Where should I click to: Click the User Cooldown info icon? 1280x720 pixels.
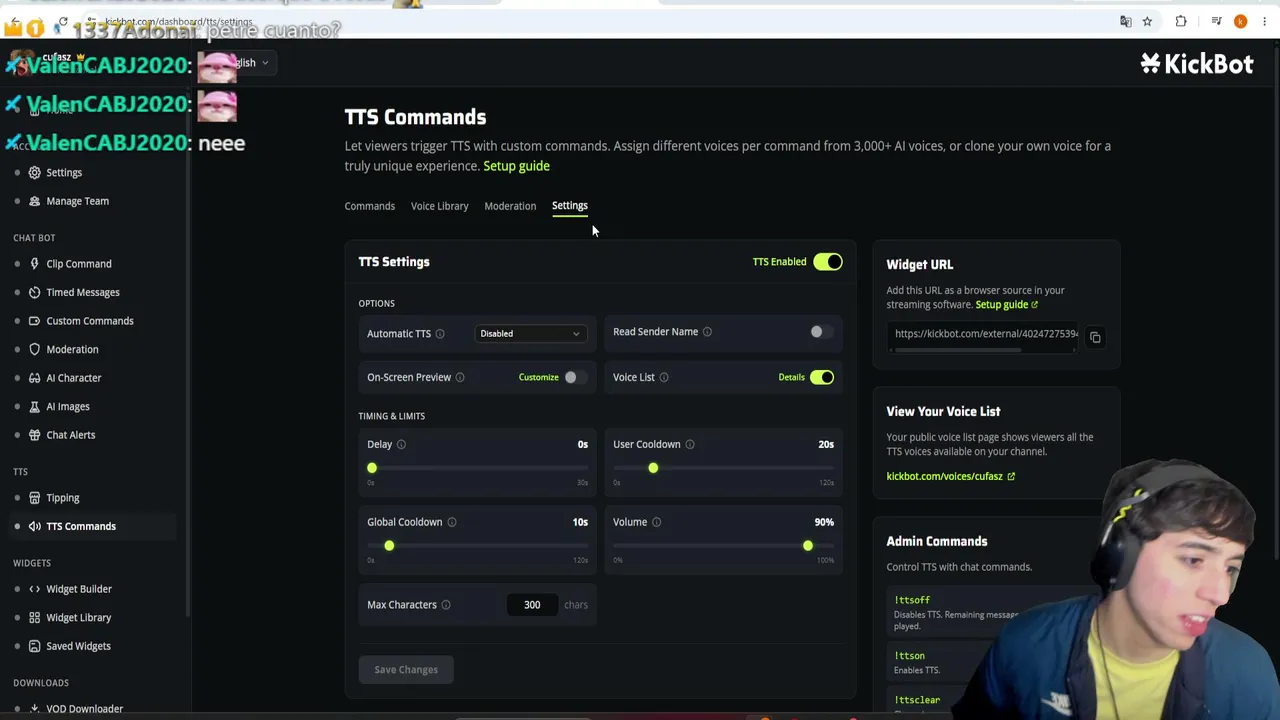(x=690, y=444)
